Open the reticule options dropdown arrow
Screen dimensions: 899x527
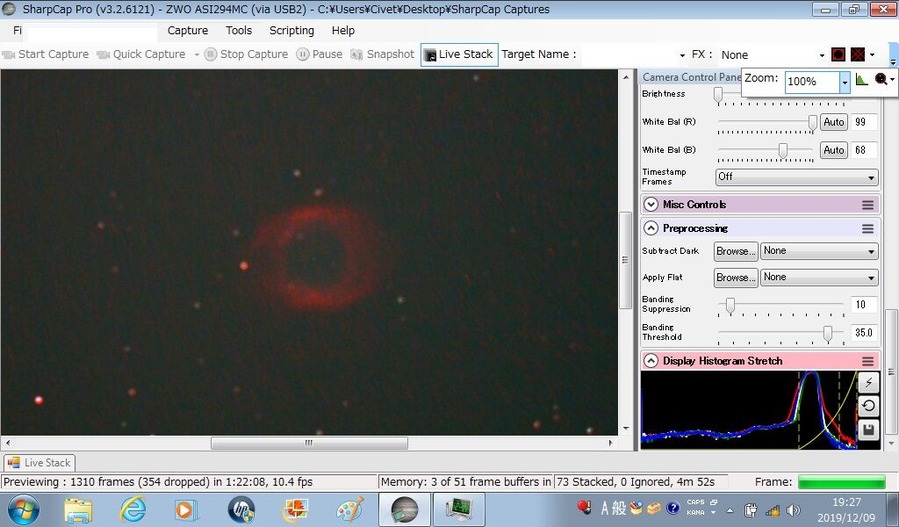(x=872, y=55)
